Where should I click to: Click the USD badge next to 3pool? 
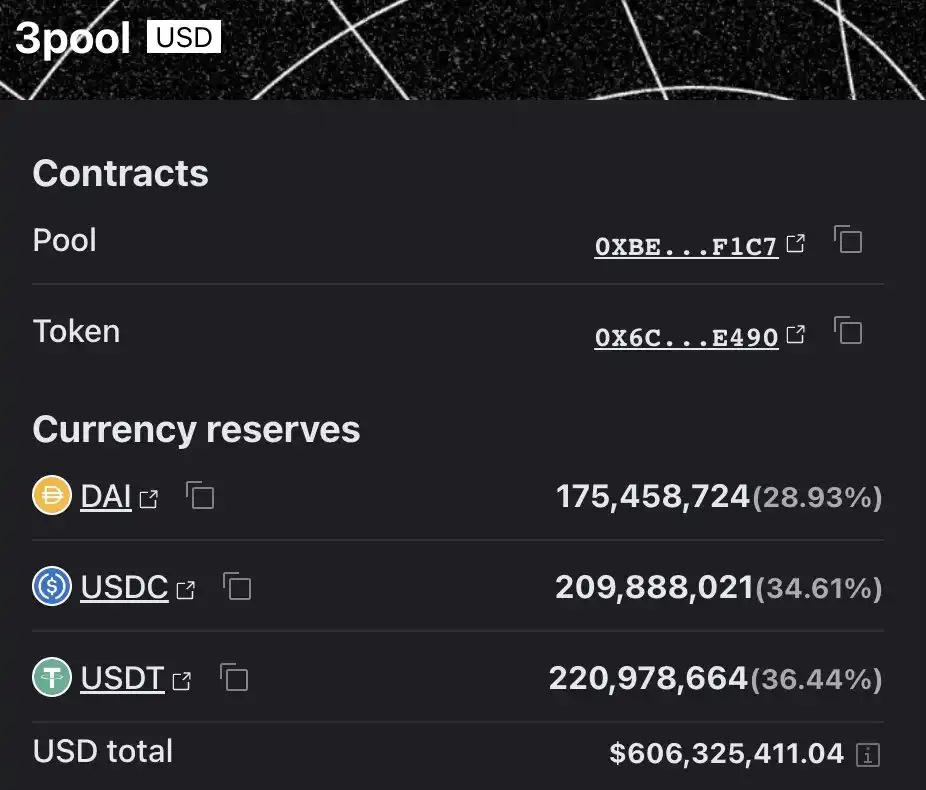click(x=184, y=38)
